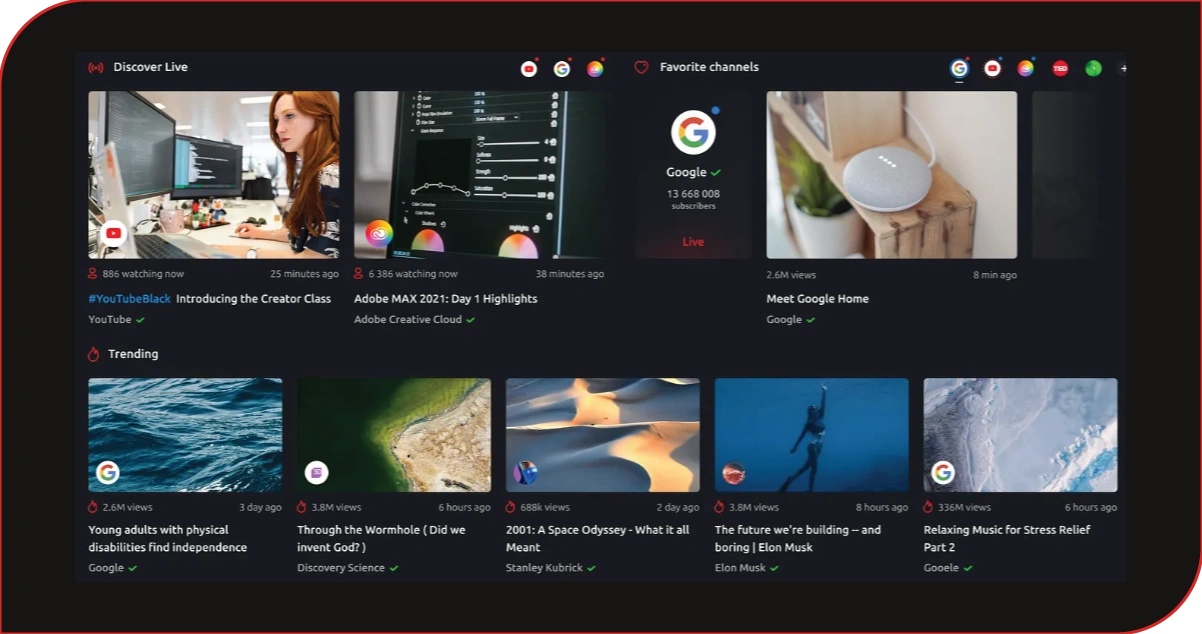Click verified checkmark next to Stanley Kubrick
This screenshot has height=634, width=1202.
click(x=591, y=568)
